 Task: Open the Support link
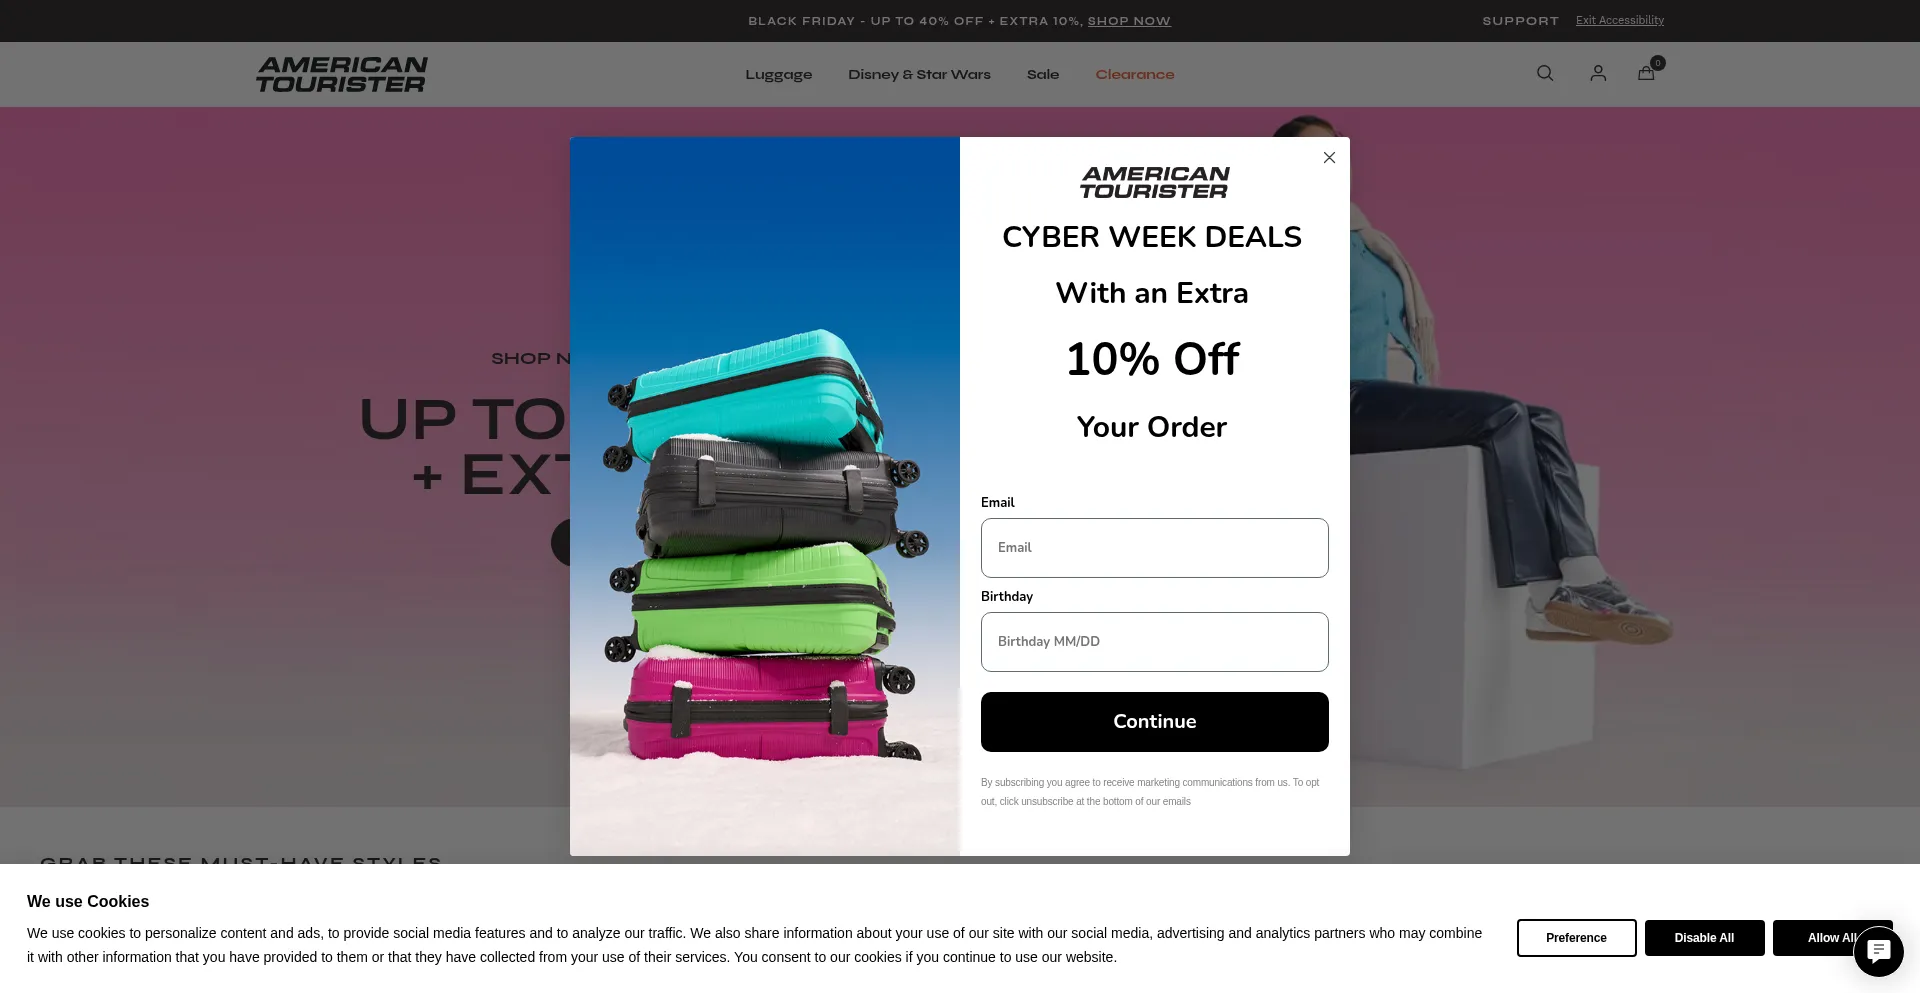(1520, 21)
